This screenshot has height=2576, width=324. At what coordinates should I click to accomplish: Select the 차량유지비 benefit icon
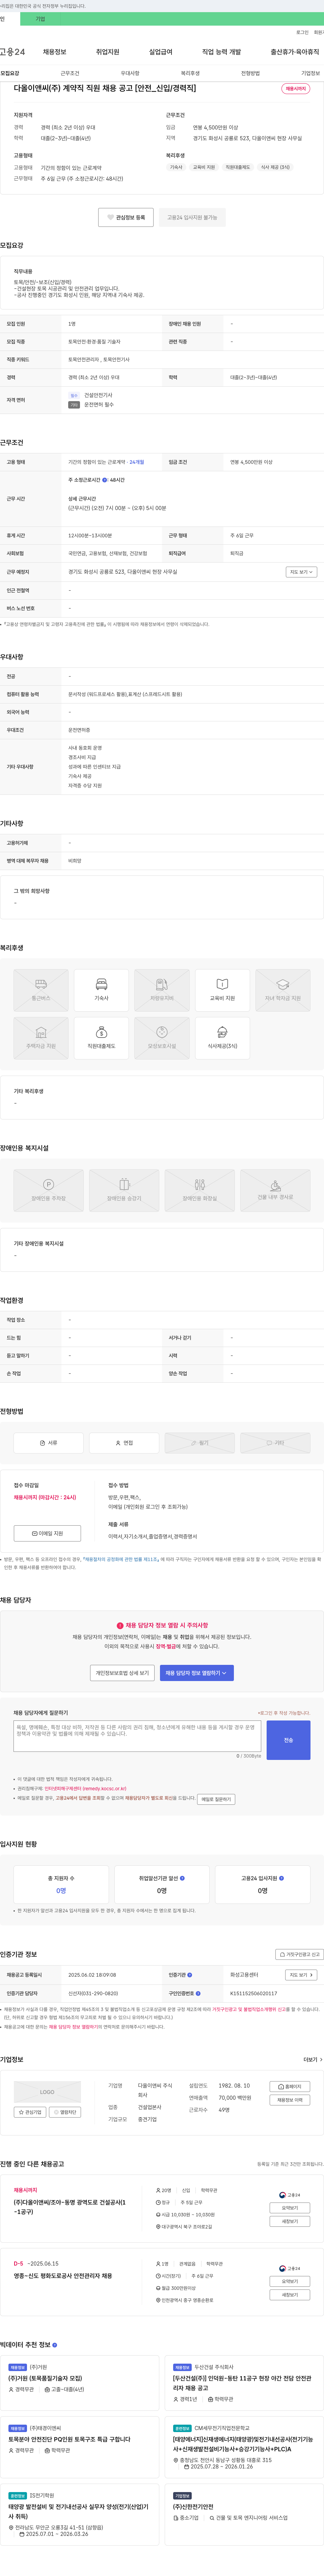[162, 990]
